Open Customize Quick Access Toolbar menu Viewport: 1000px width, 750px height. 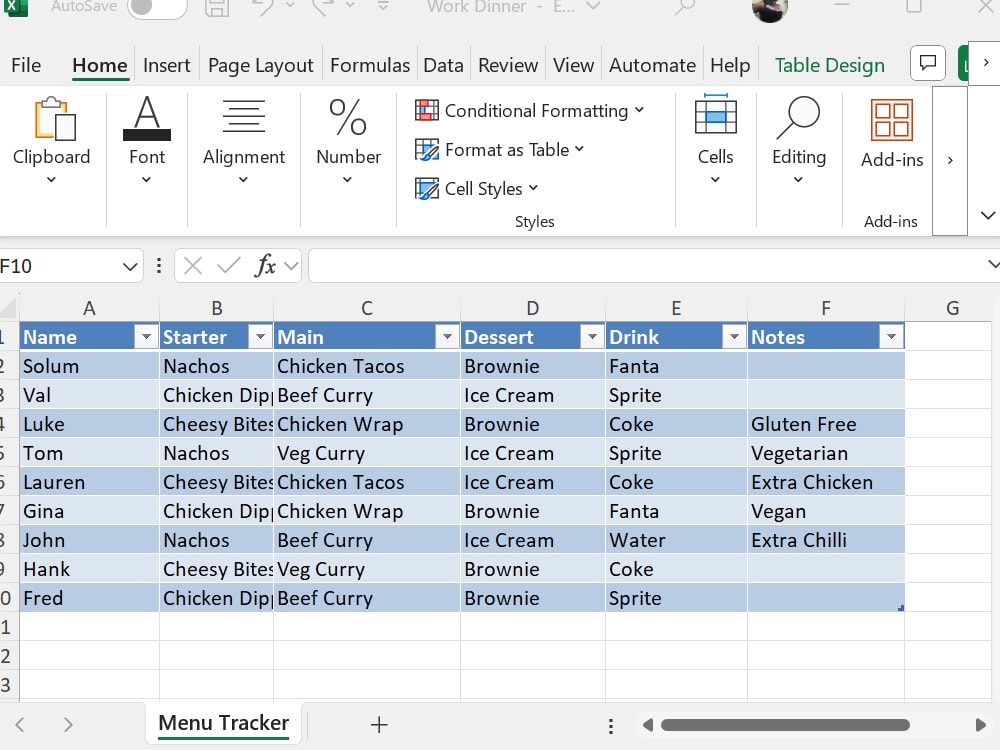pos(383,6)
